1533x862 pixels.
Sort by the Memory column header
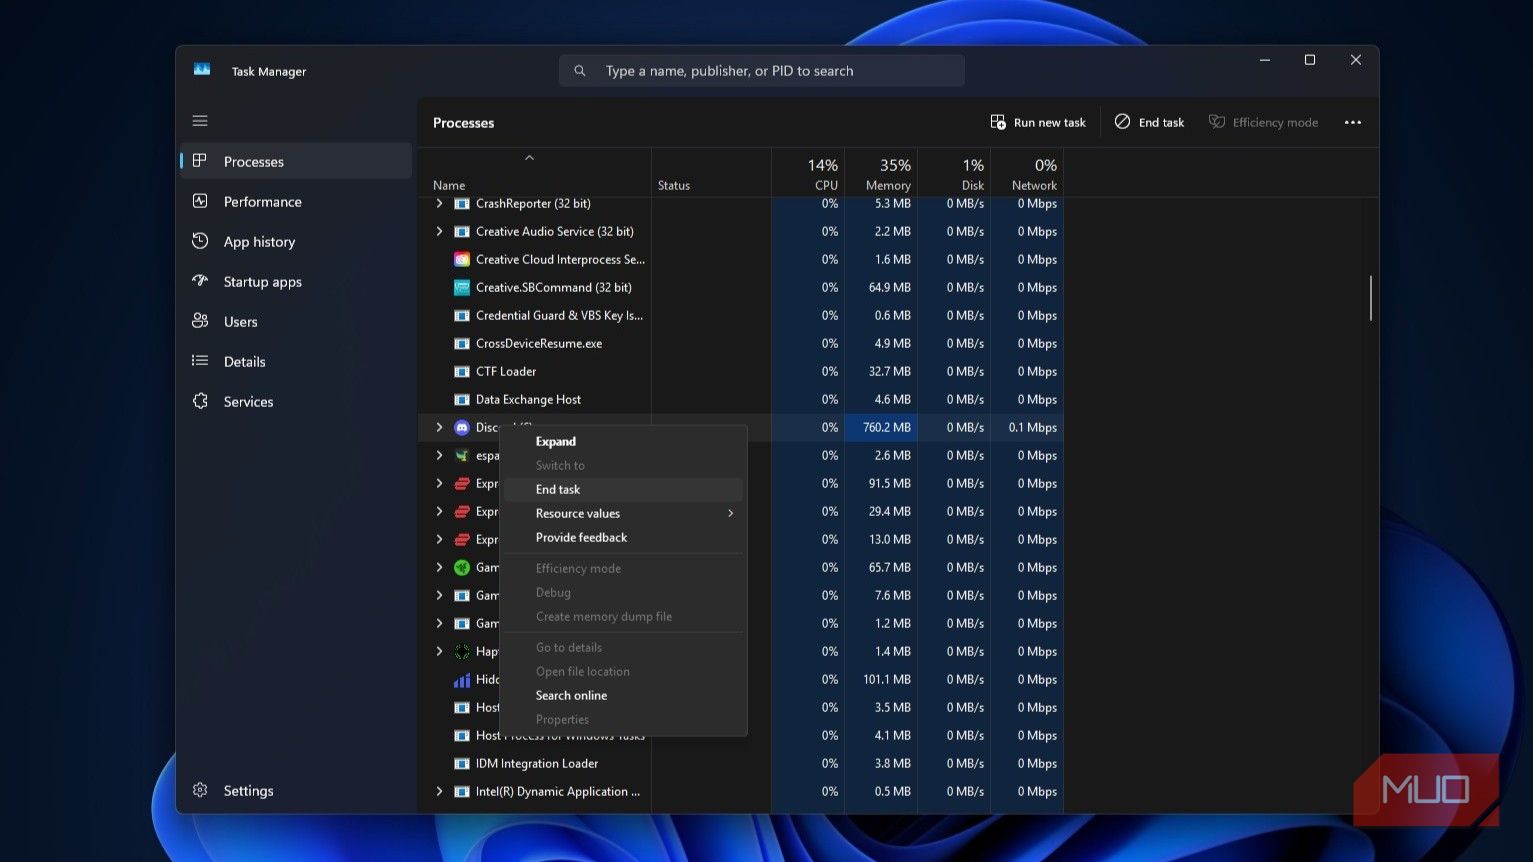881,172
